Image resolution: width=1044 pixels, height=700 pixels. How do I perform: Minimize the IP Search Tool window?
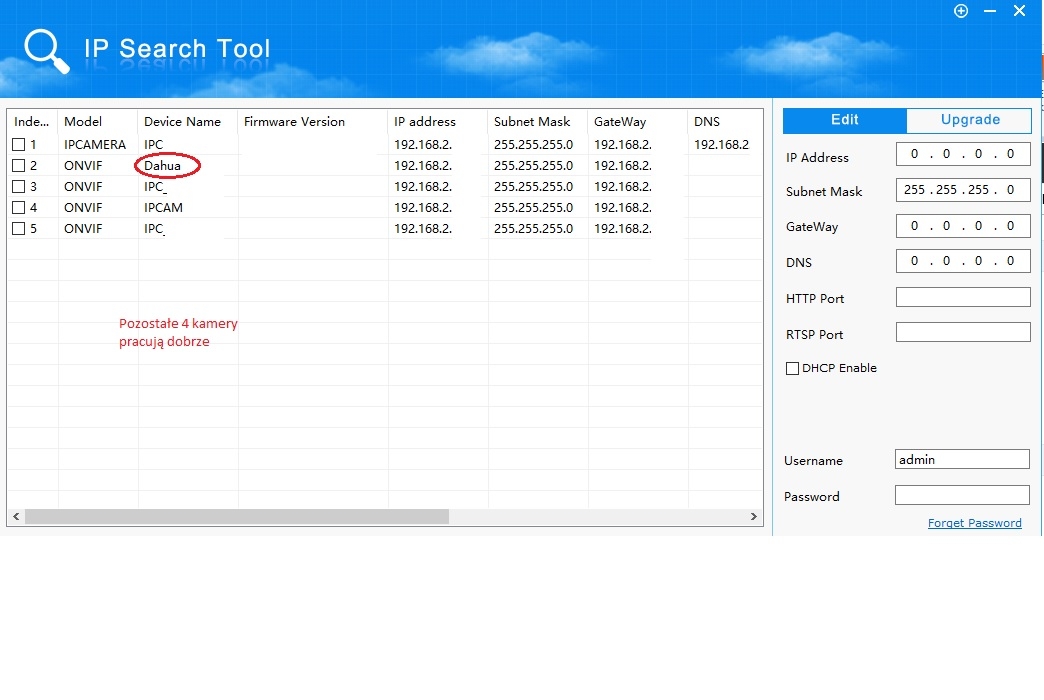tap(990, 11)
